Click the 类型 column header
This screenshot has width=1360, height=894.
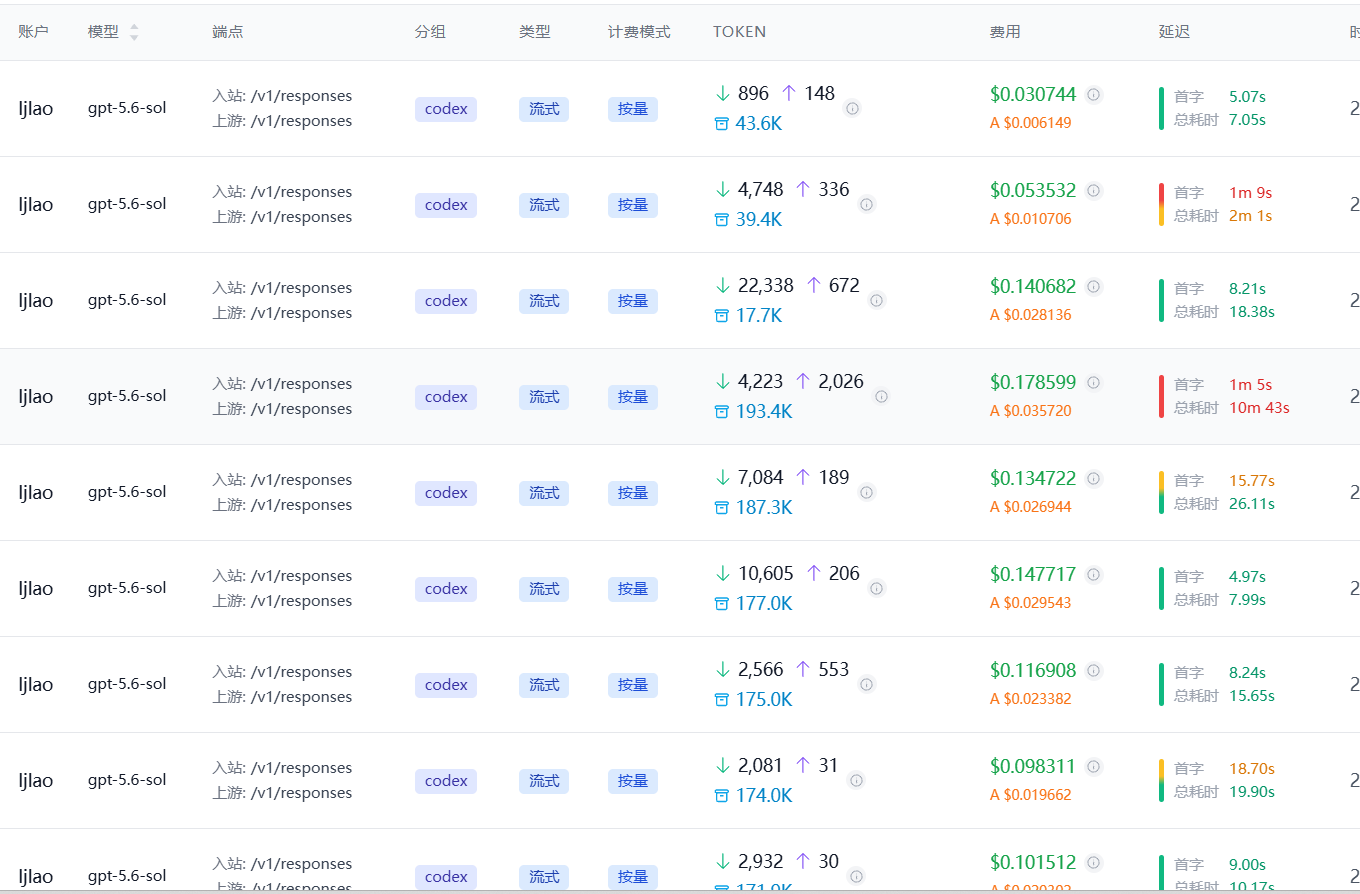click(535, 32)
